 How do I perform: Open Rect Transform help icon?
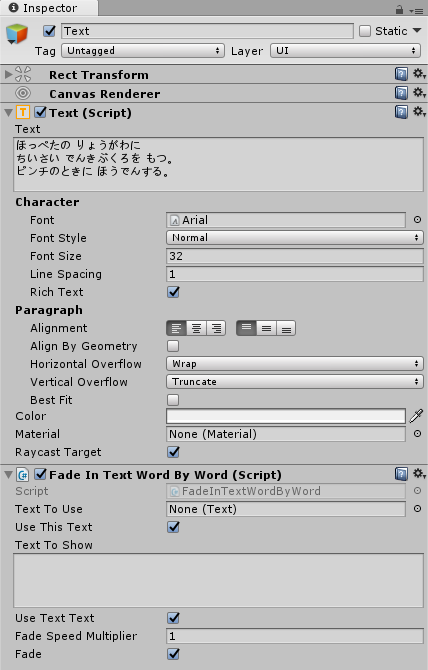coord(401,74)
